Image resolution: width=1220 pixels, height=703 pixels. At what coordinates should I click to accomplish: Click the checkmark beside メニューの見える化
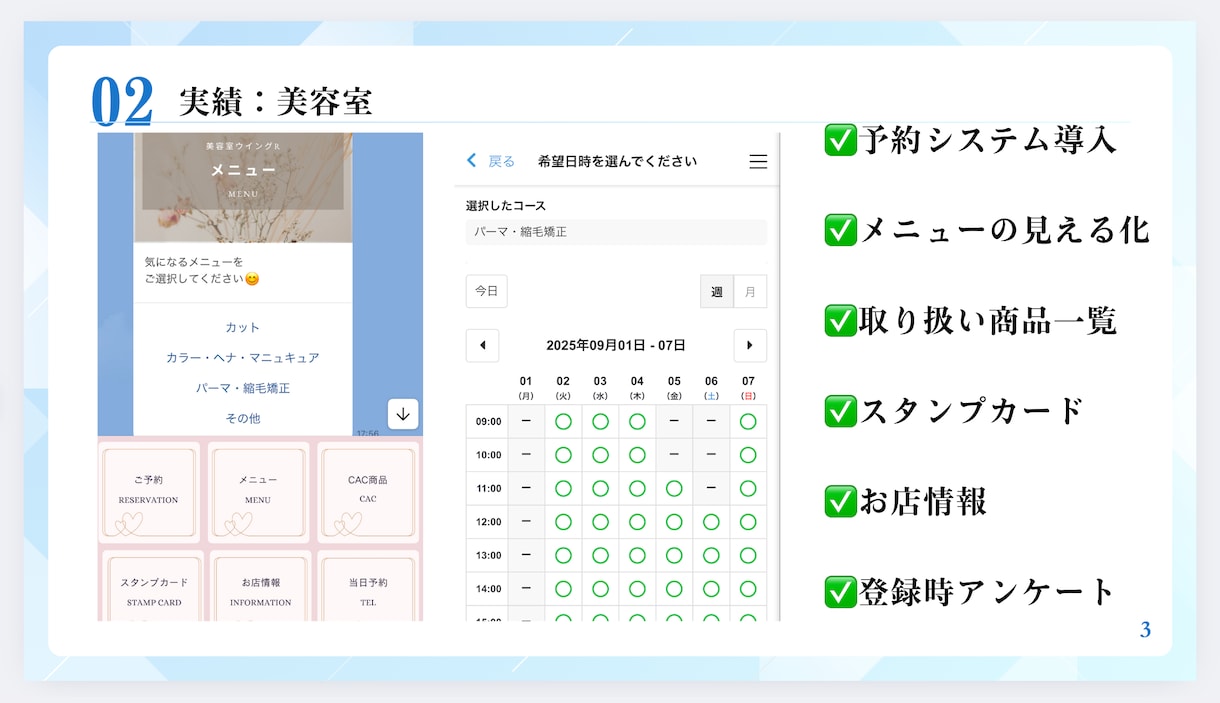pos(840,230)
